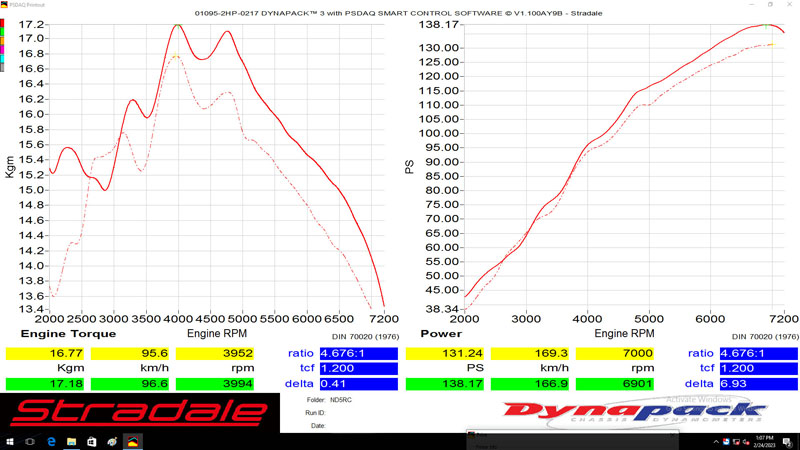Screen dimensions: 800x450
Task: Click the PSDAQ Printout title bar icon
Action: pyautogui.click(x=4, y=5)
